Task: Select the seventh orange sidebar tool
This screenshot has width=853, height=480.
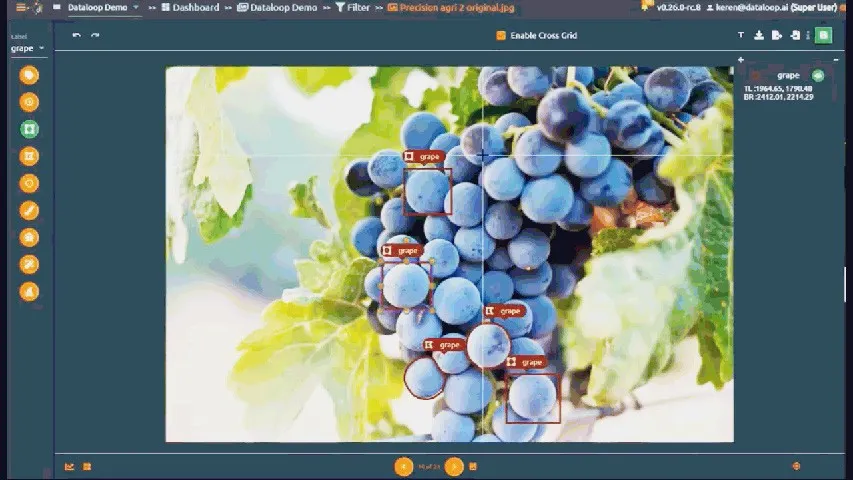Action: [29, 238]
